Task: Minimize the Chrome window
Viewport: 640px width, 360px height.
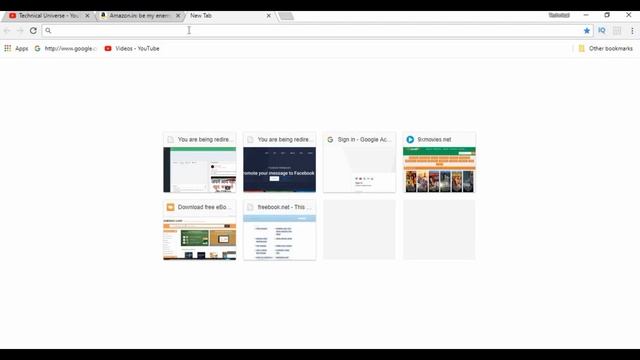Action: click(x=586, y=15)
